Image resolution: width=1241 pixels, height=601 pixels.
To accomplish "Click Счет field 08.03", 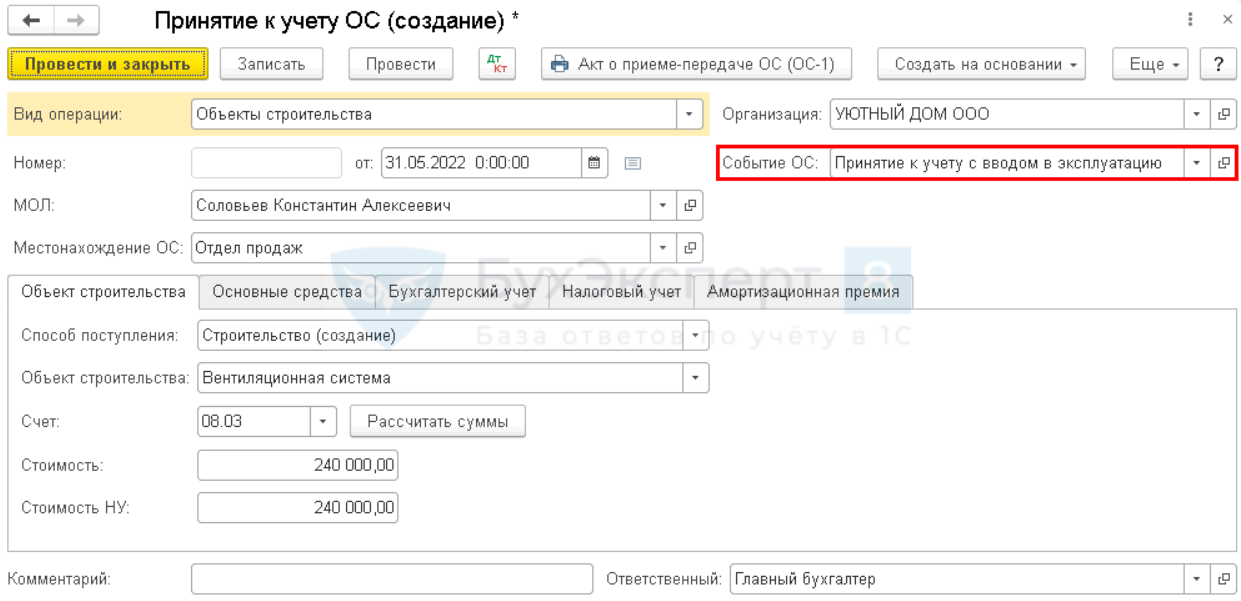I will (x=254, y=421).
